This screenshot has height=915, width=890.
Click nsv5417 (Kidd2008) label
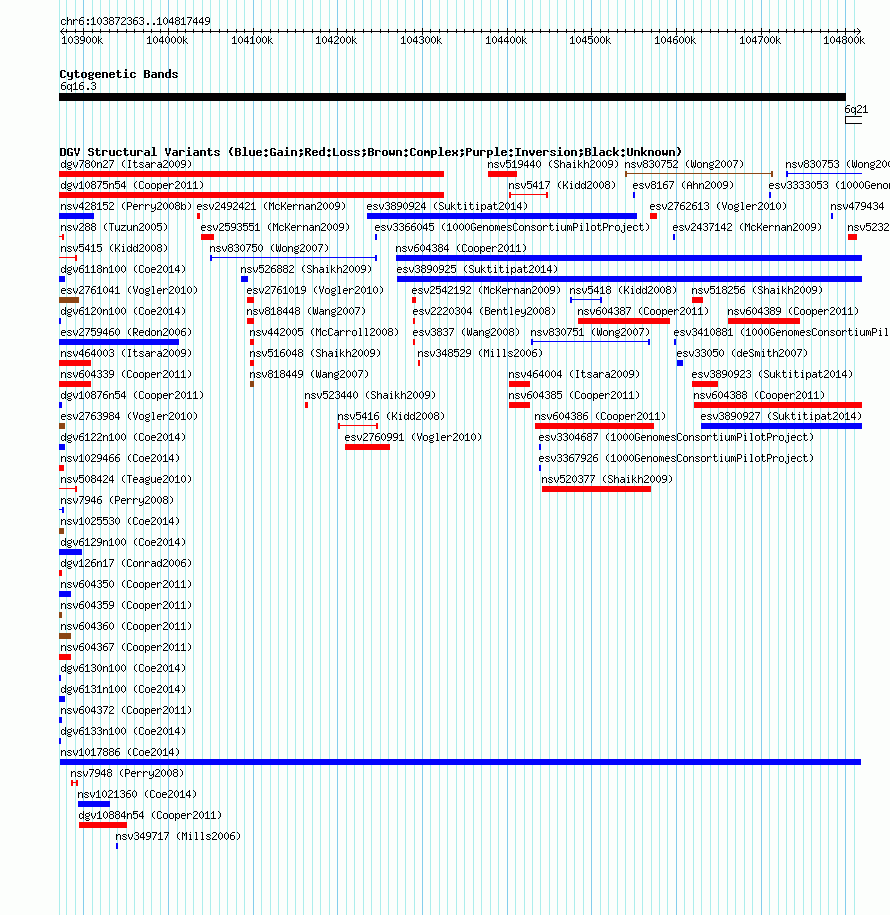click(x=562, y=186)
